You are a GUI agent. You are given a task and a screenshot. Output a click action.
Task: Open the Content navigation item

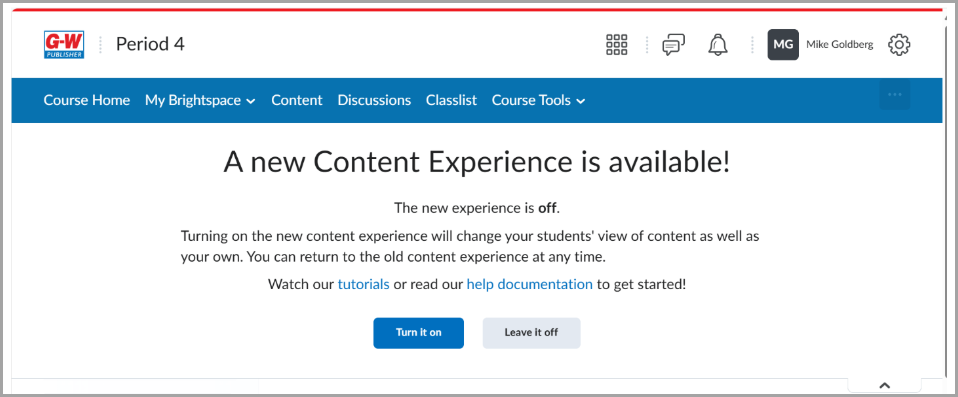pos(297,100)
